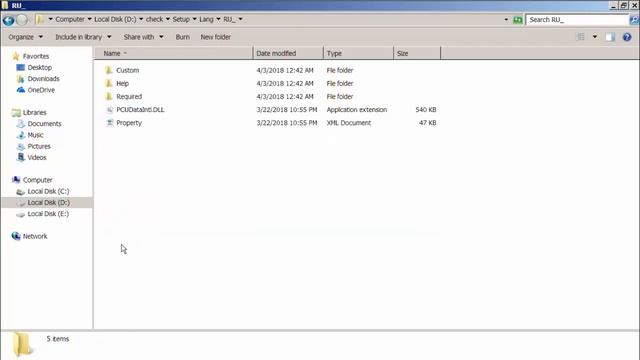Click the Burn toolbar button
The height and width of the screenshot is (360, 640).
[x=182, y=37]
